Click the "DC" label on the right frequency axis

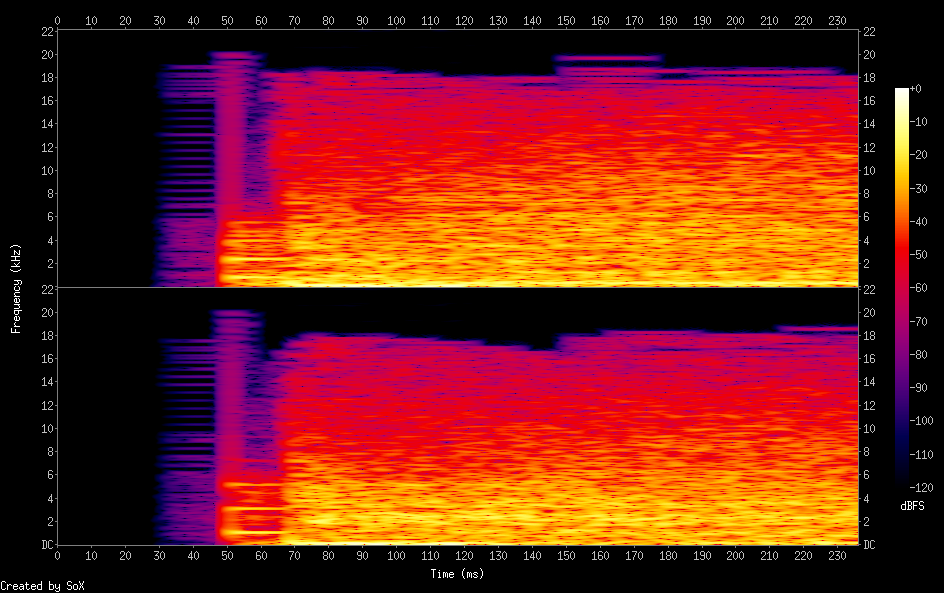(x=869, y=545)
